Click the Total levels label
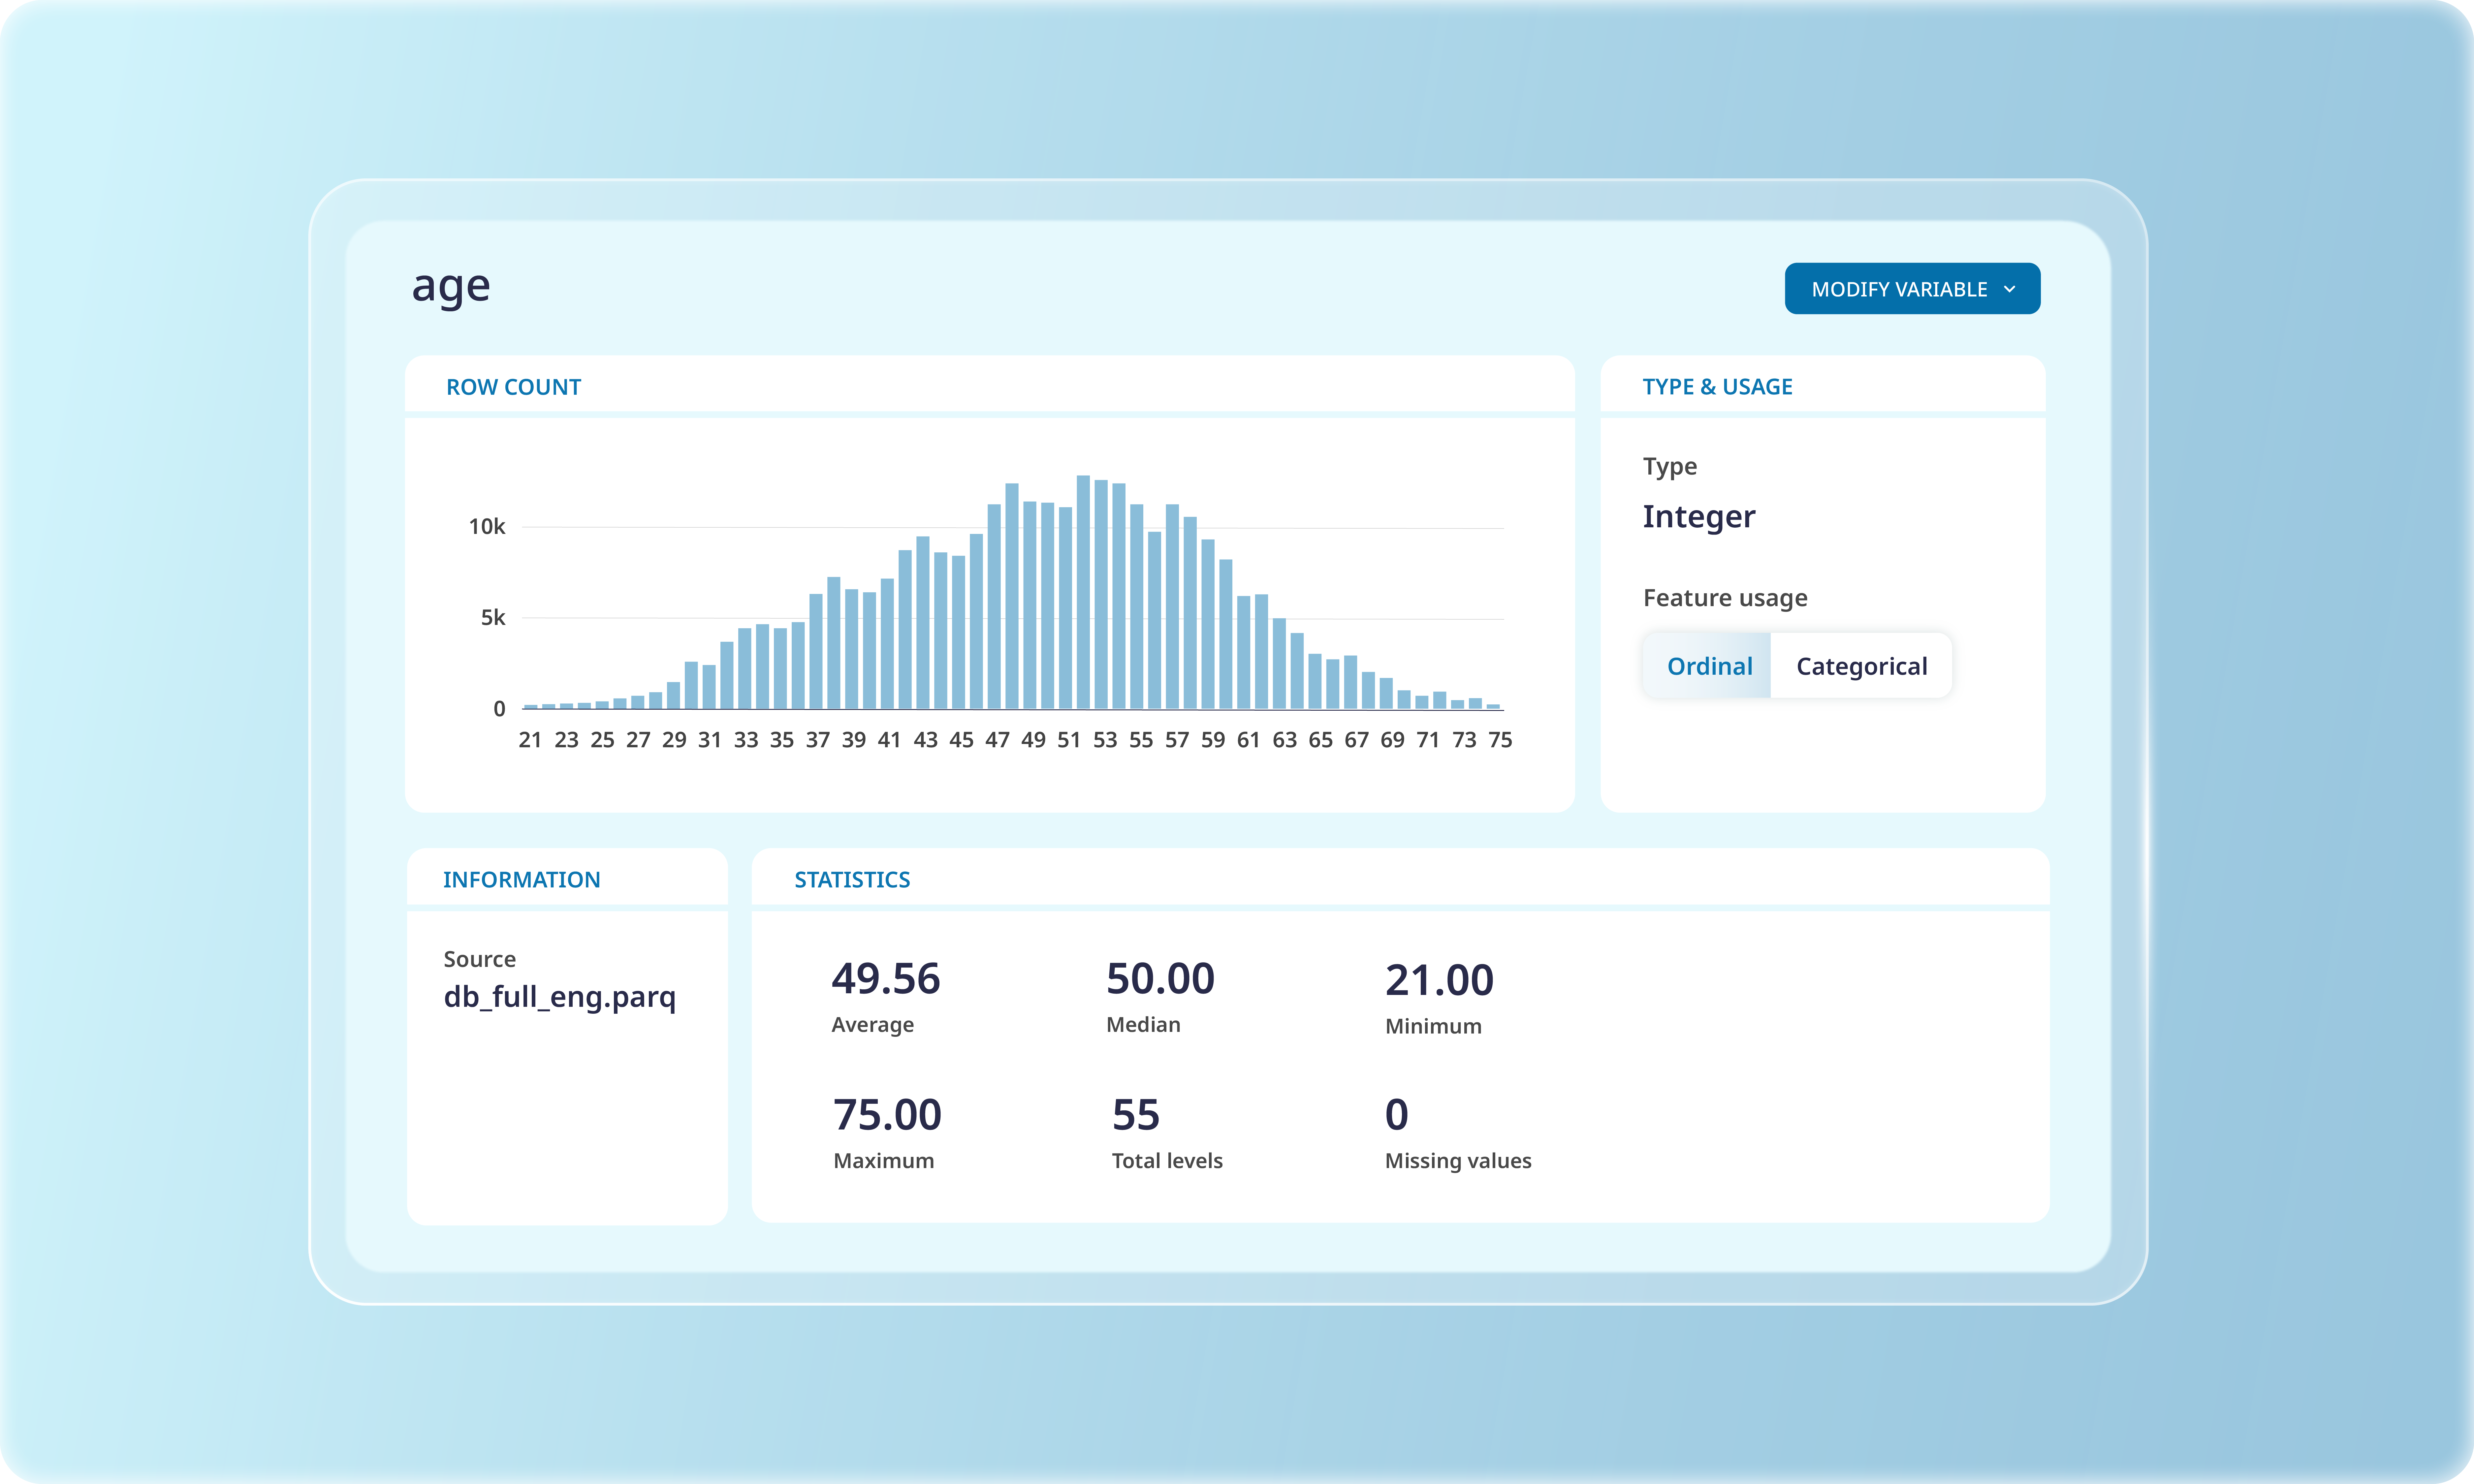Image resolution: width=2474 pixels, height=1484 pixels. tap(1167, 1161)
